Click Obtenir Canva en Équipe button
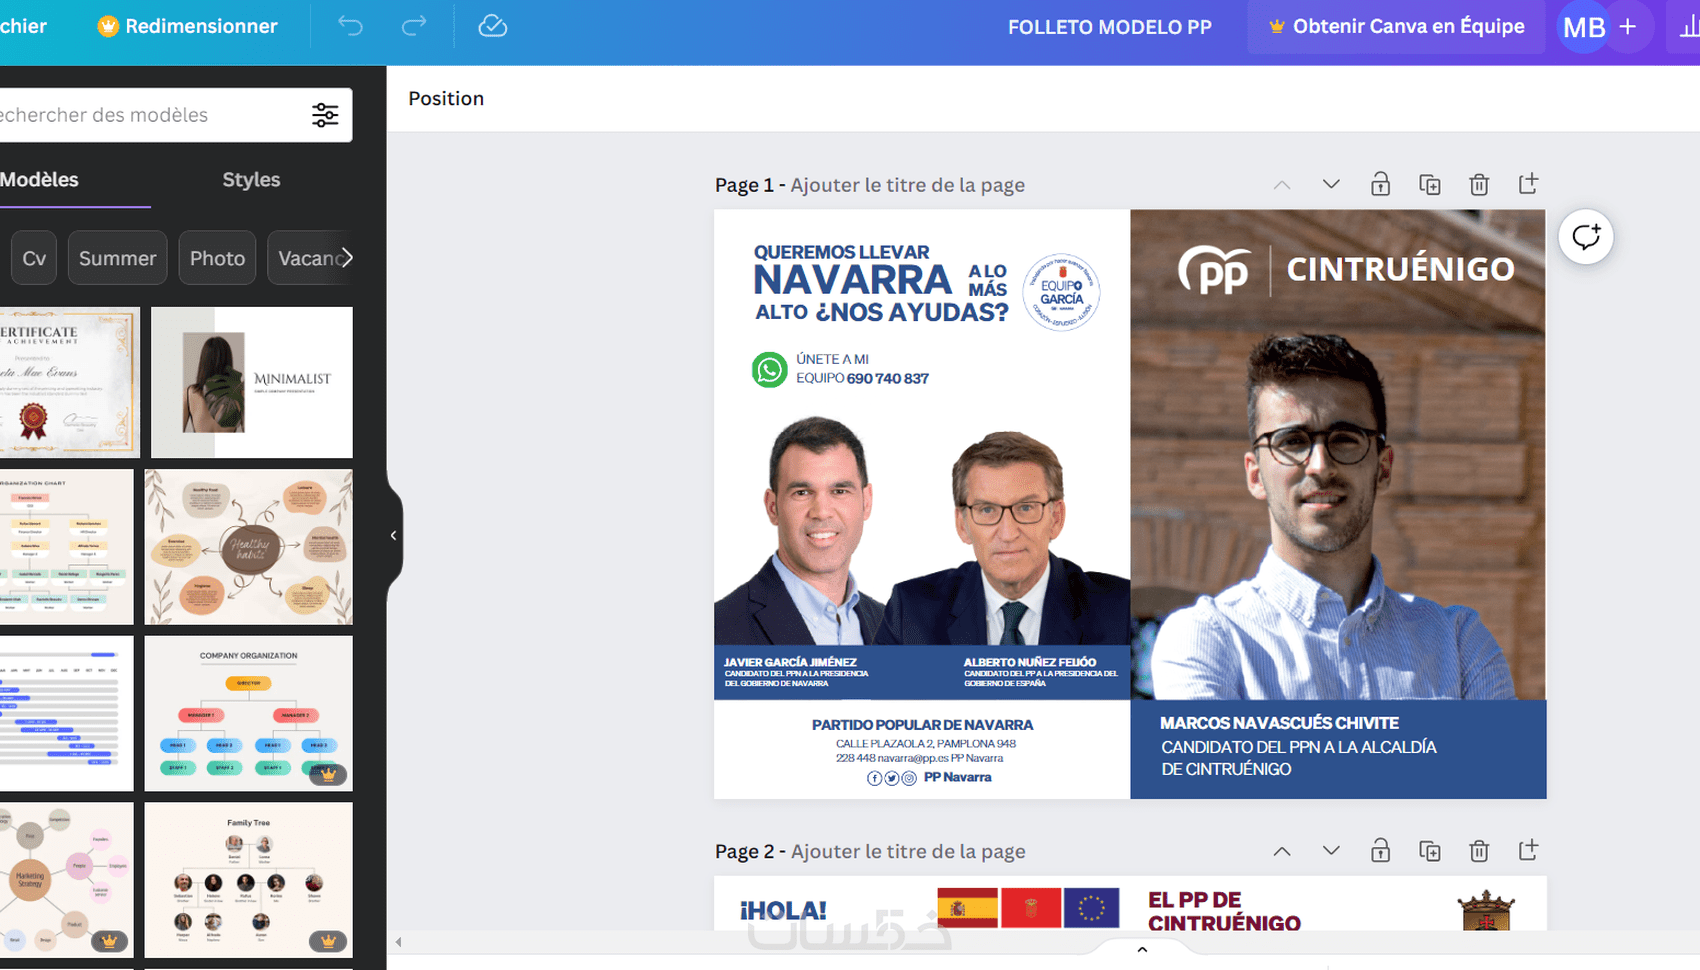This screenshot has height=970, width=1700. coord(1396,27)
